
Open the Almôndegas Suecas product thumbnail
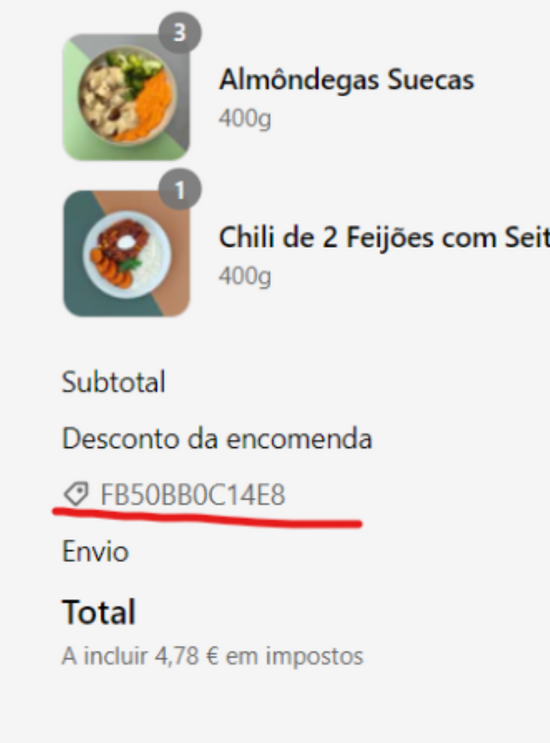pos(126,97)
